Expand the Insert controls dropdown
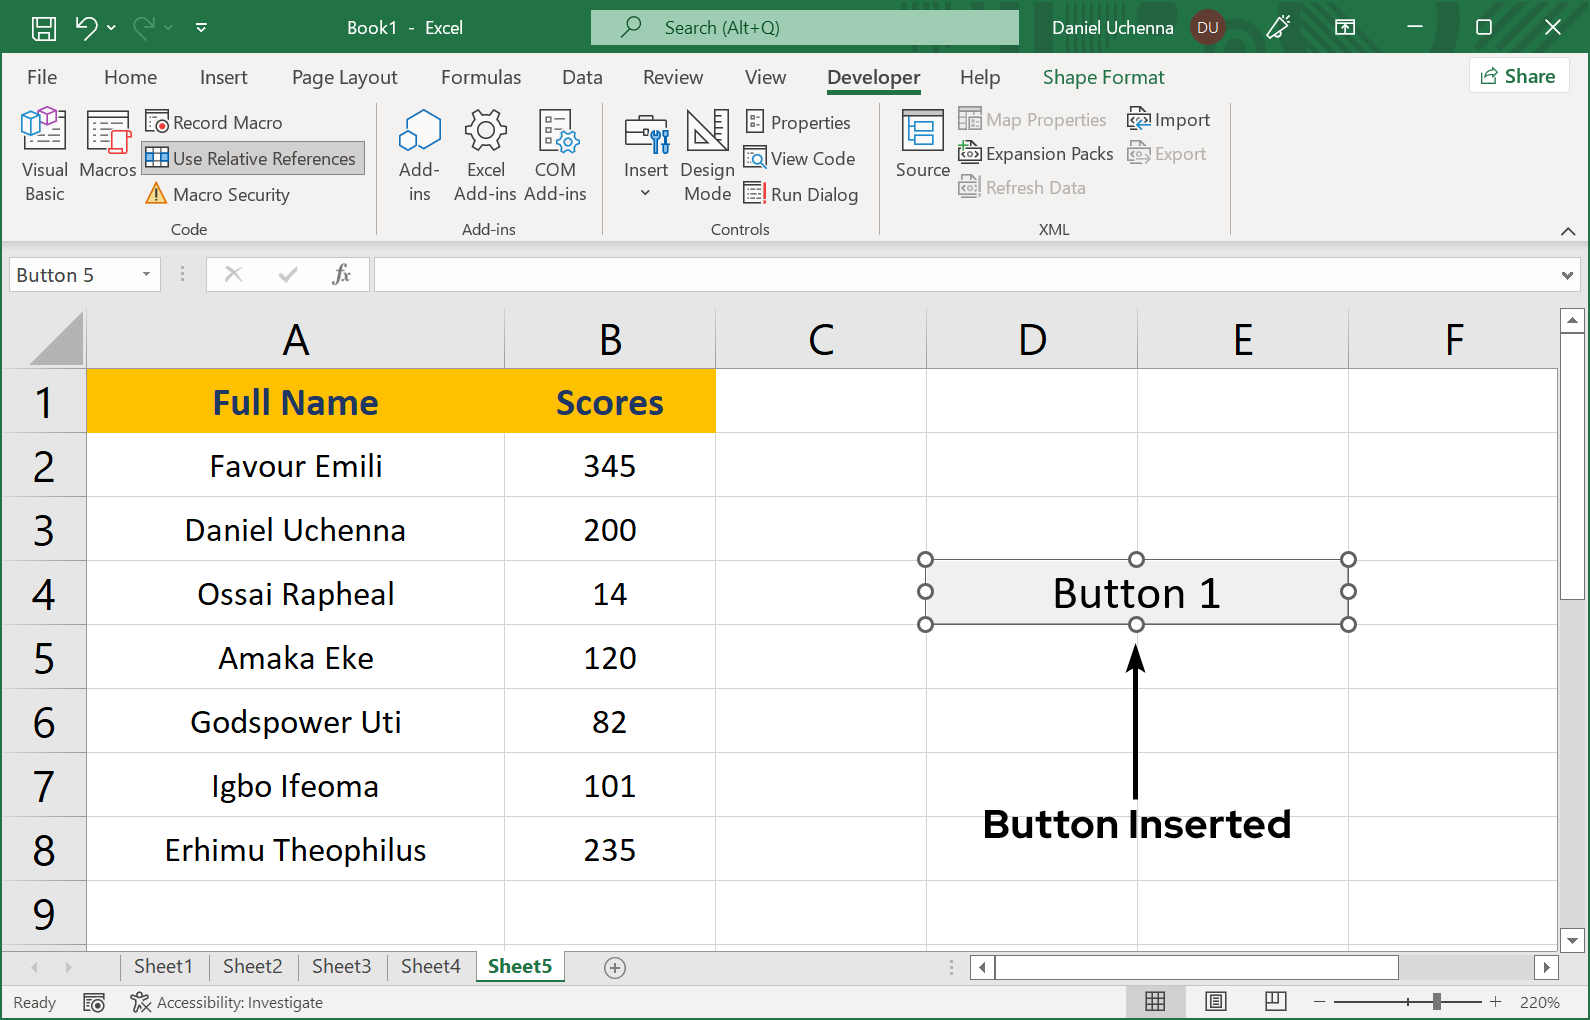1590x1020 pixels. coord(645,192)
